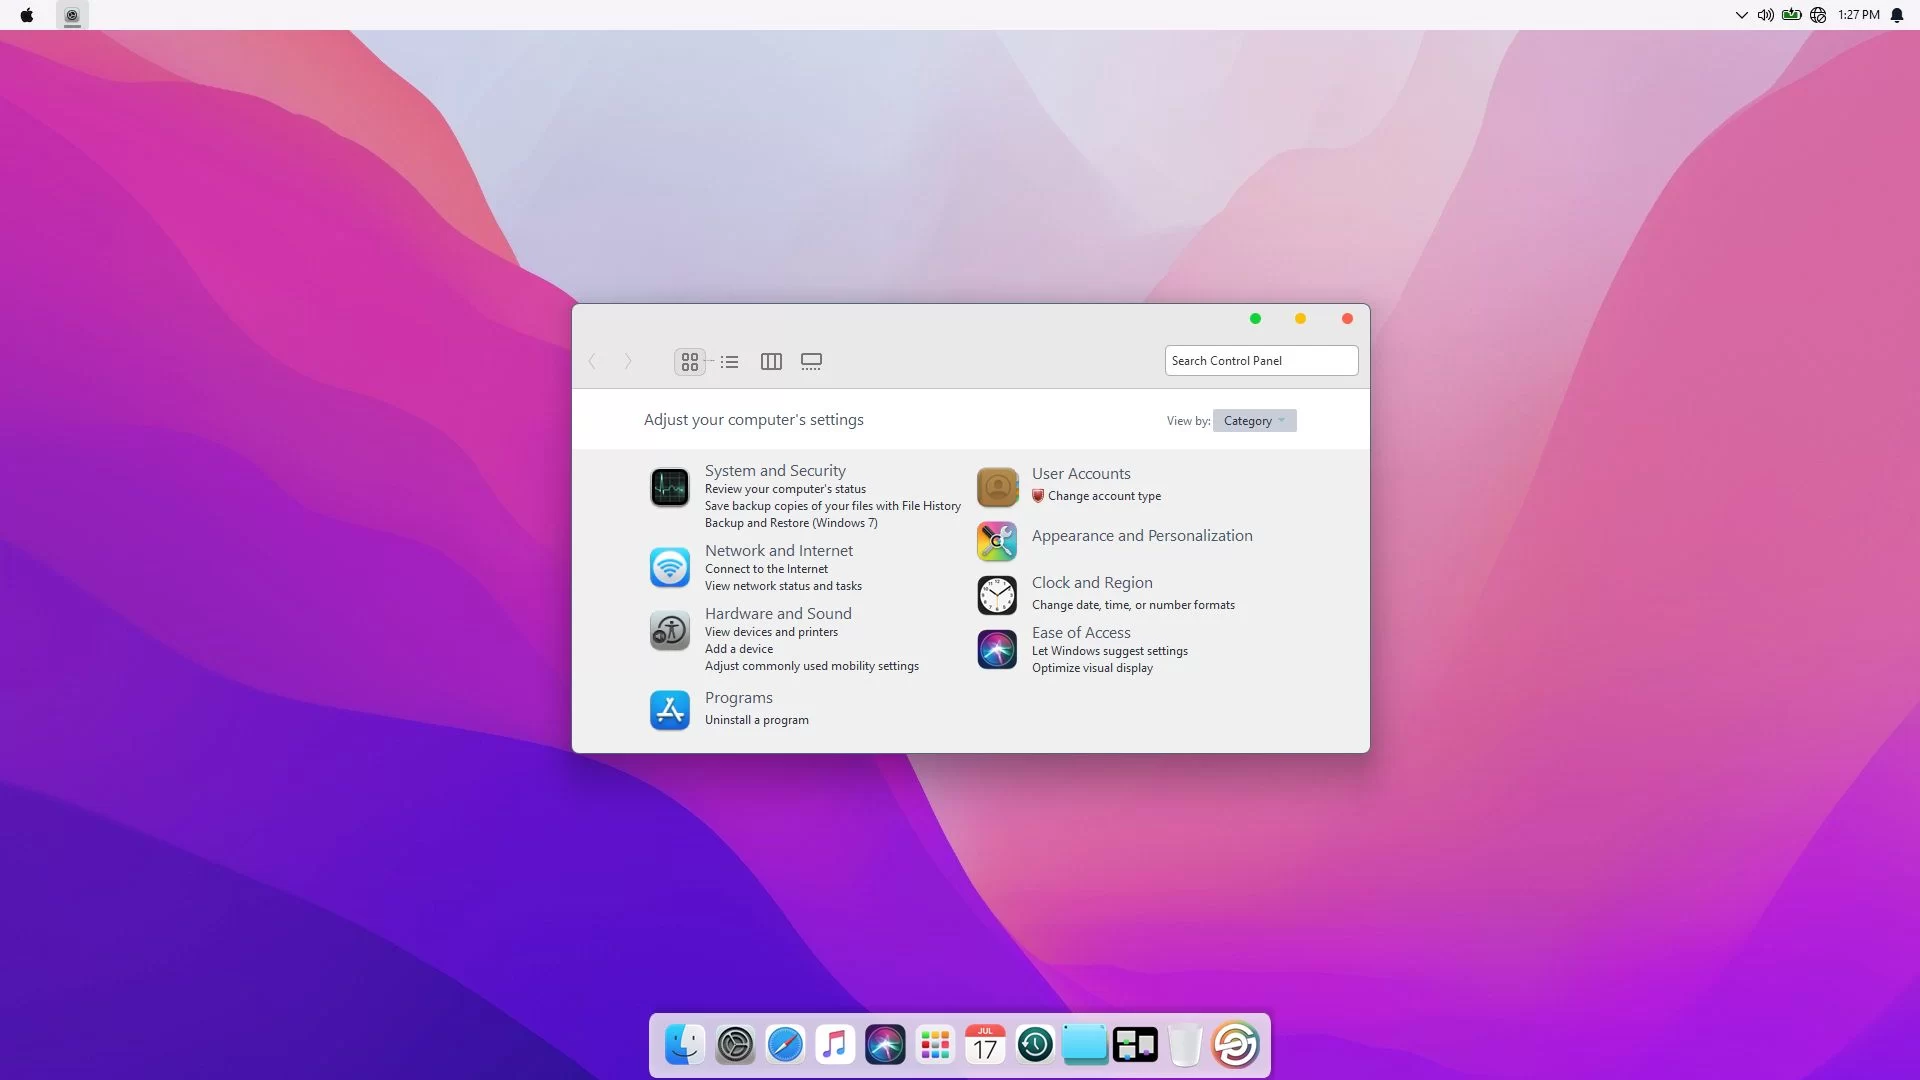Switch to column view in toolbar
The width and height of the screenshot is (1920, 1080).
pyautogui.click(x=771, y=362)
